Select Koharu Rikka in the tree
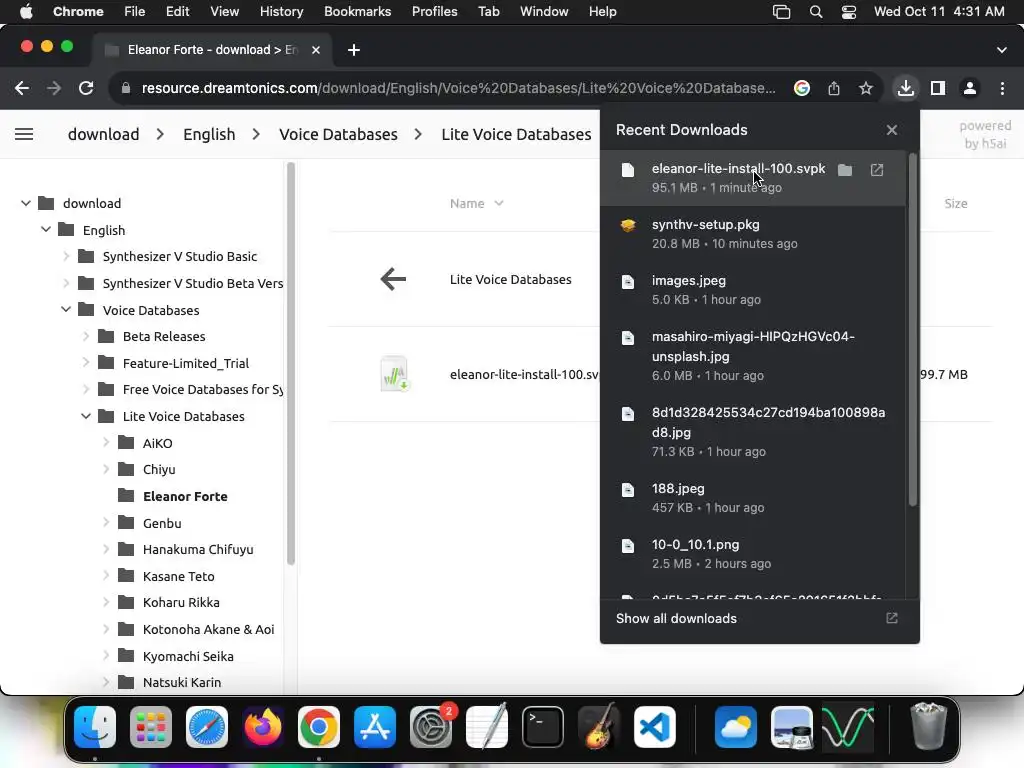The image size is (1024, 768). (x=181, y=602)
